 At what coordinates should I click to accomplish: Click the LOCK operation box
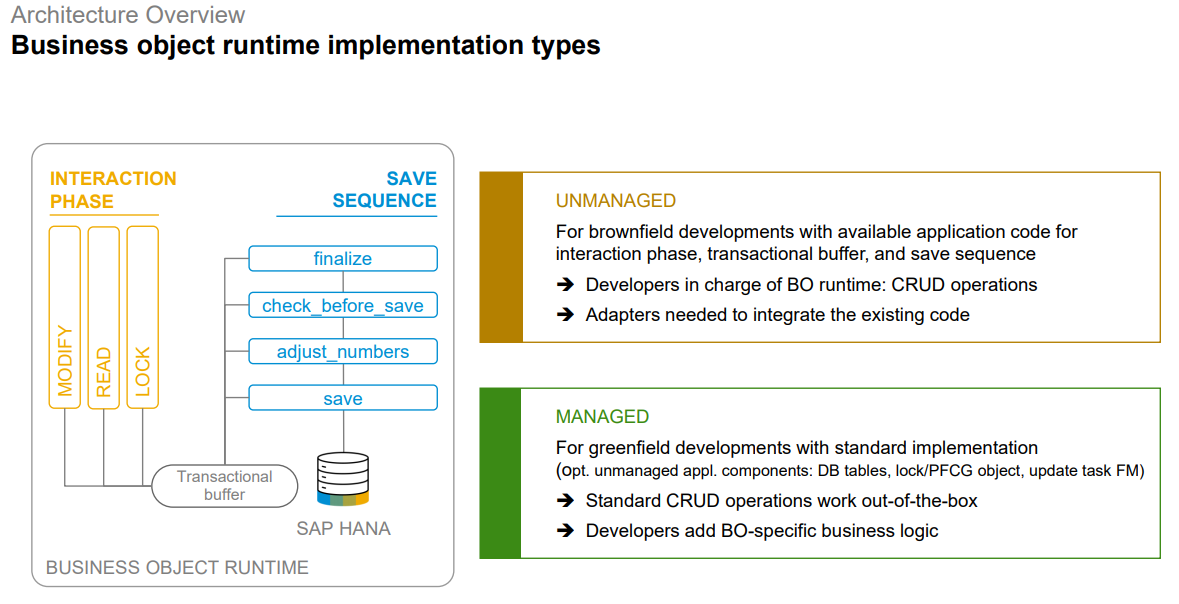coord(142,316)
